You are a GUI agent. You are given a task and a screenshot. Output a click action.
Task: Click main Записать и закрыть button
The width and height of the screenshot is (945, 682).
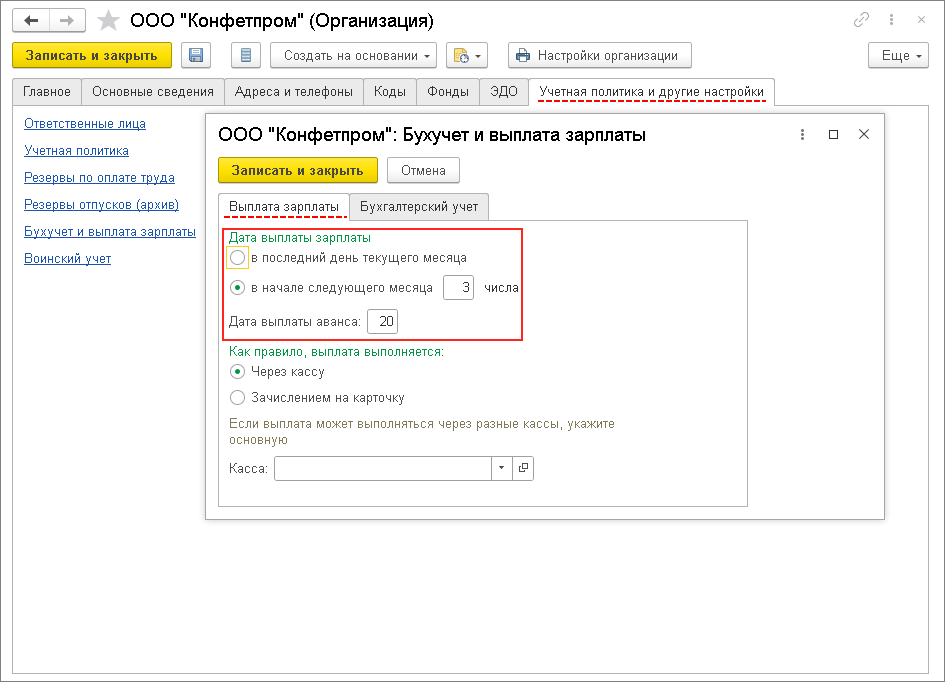[x=92, y=55]
